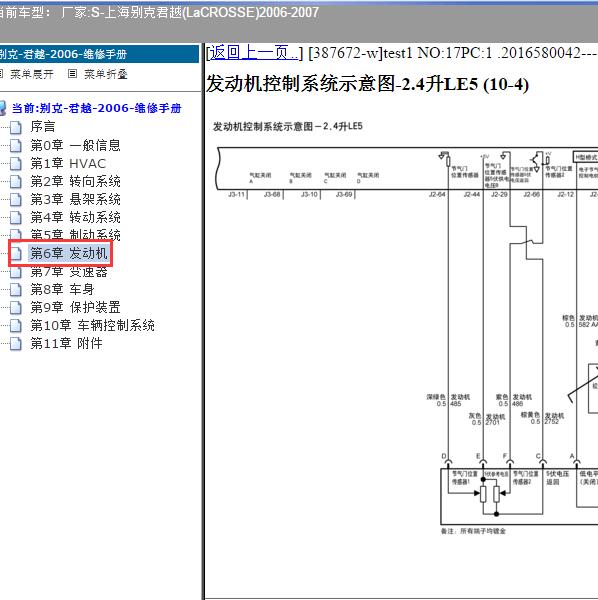Click the 备注: 所有端子均镀金 note

(x=473, y=531)
